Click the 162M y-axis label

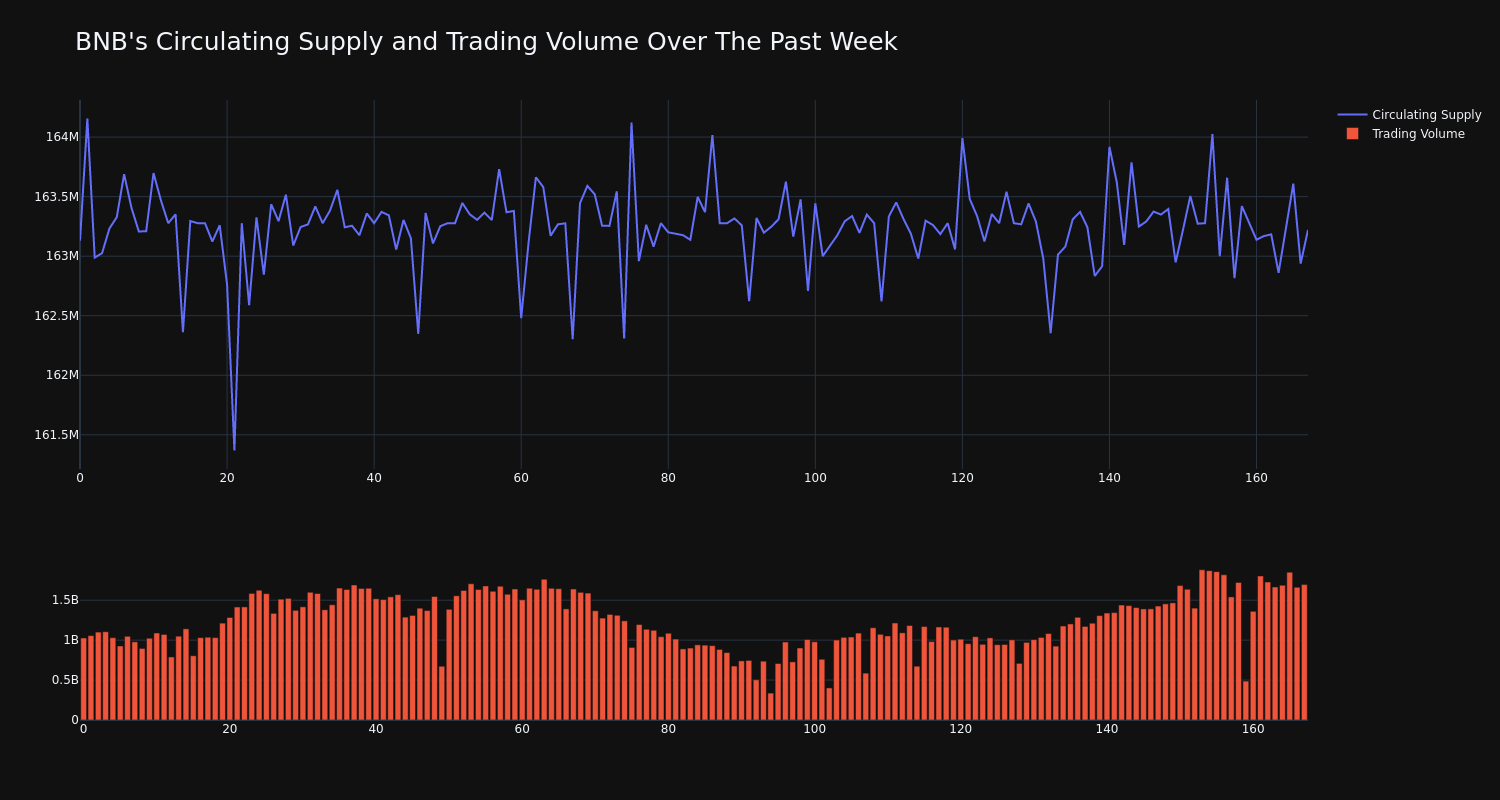click(62, 375)
